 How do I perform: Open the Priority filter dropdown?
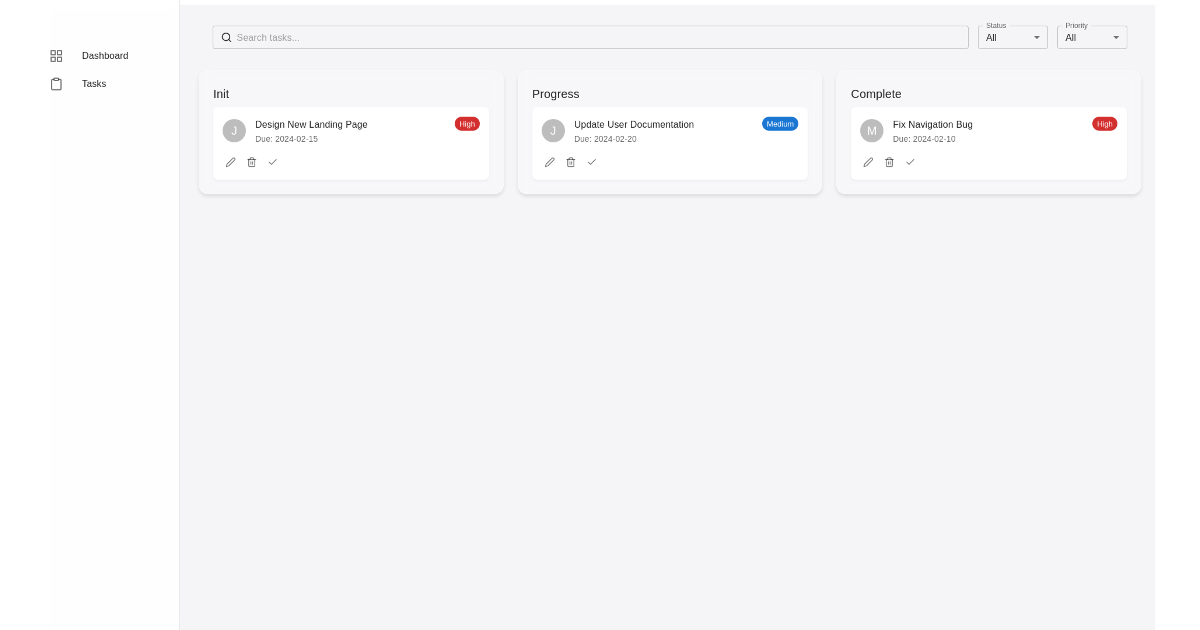[x=1091, y=37]
